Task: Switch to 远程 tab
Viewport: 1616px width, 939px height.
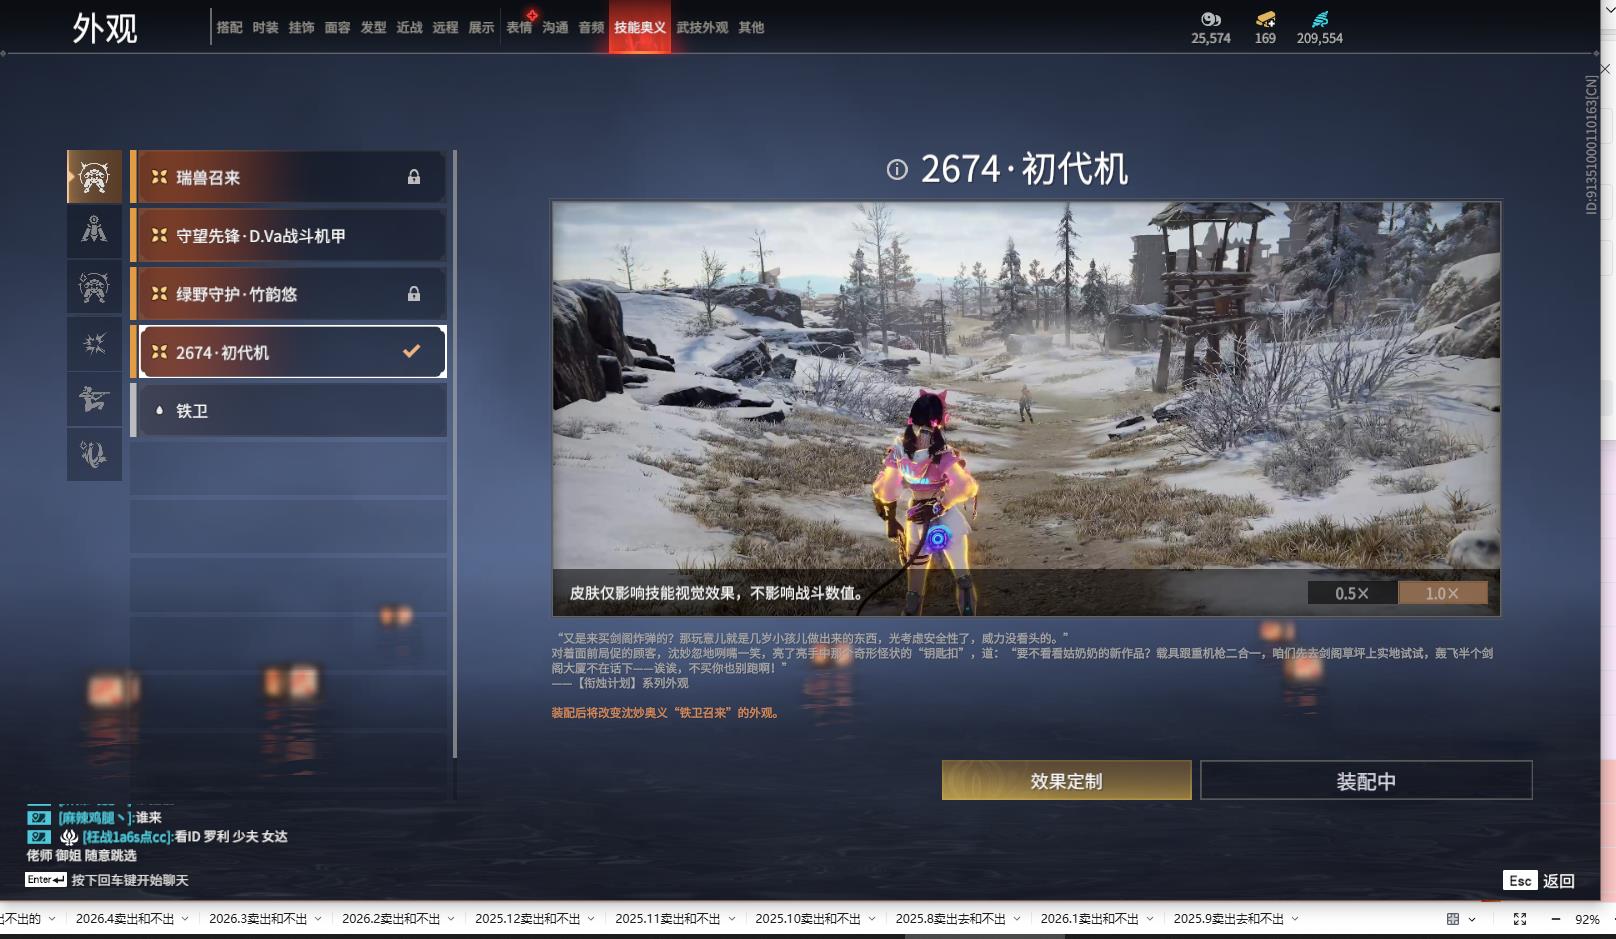Action: pos(446,28)
